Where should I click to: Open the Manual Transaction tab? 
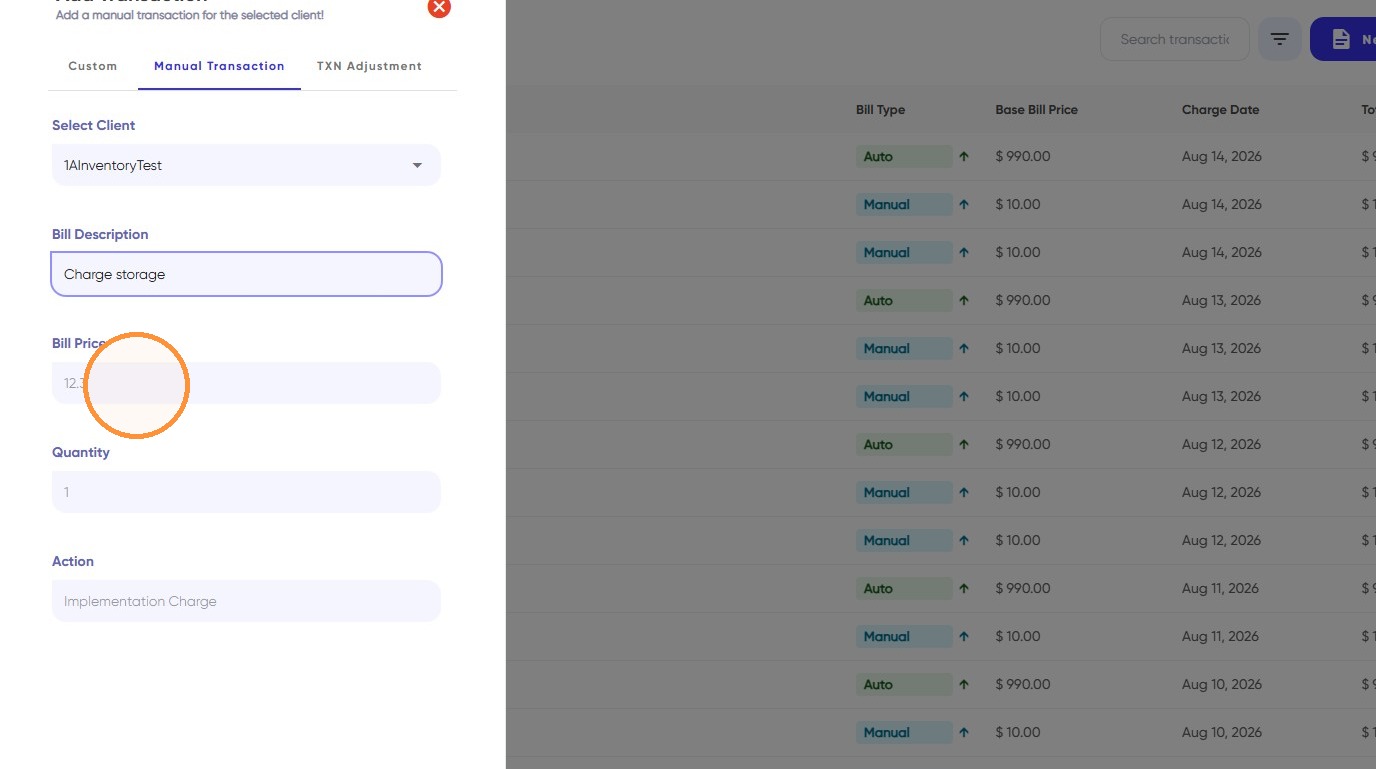pos(219,66)
